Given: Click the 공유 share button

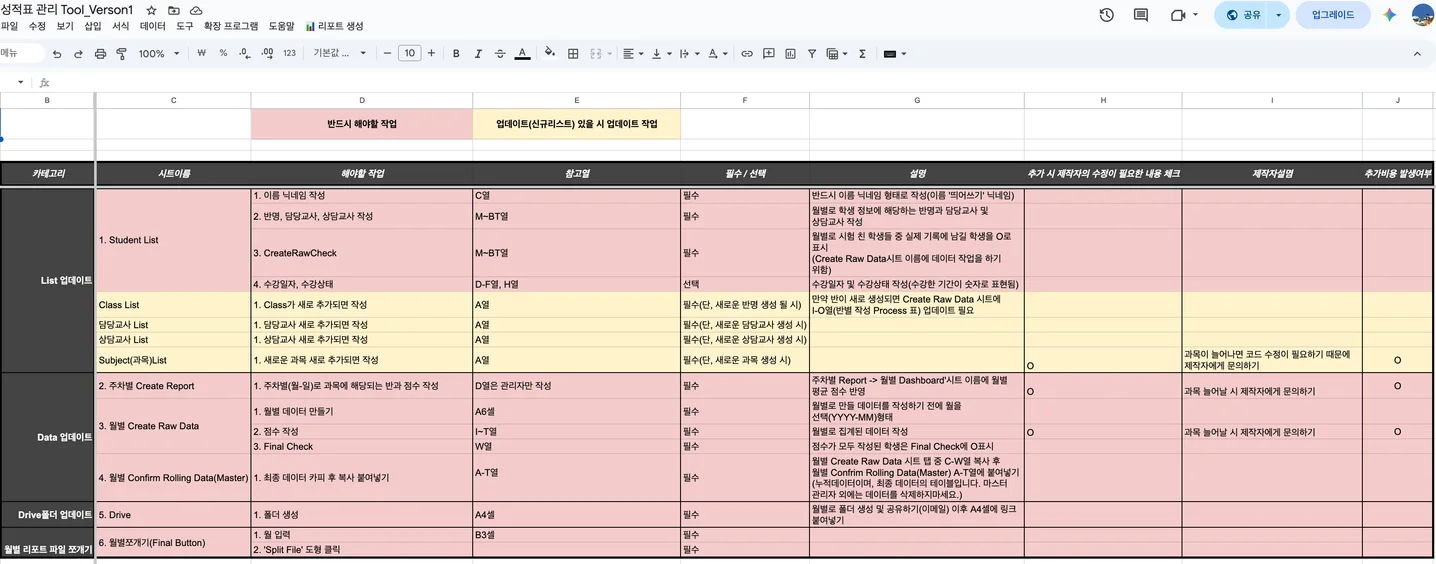Looking at the screenshot, I should click(1243, 15).
